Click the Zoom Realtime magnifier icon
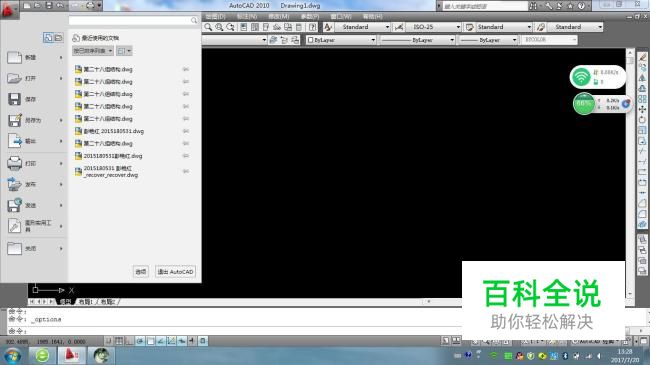 208,27
